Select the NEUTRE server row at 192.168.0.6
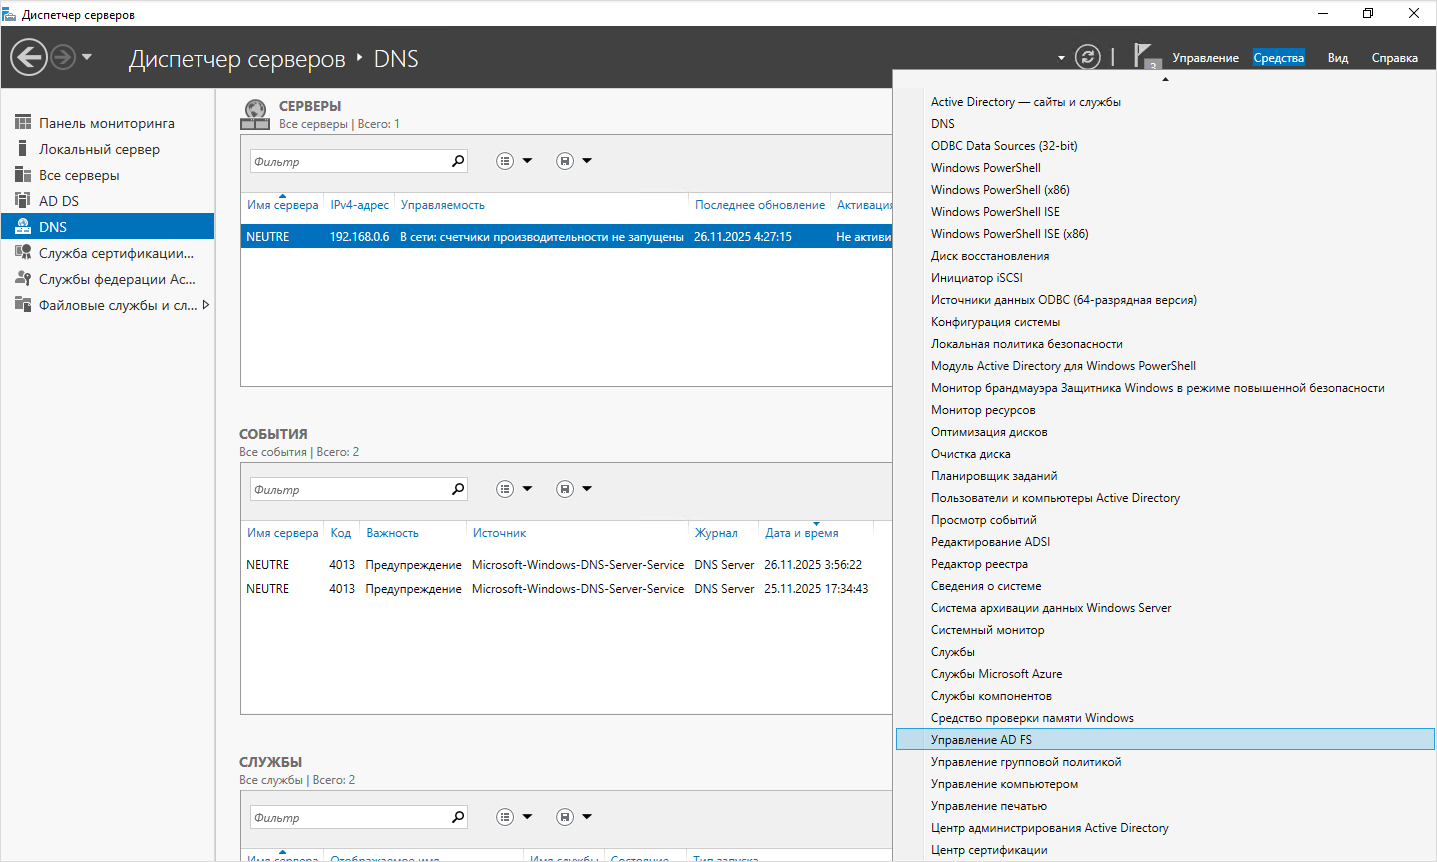The height and width of the screenshot is (862, 1437). 566,237
